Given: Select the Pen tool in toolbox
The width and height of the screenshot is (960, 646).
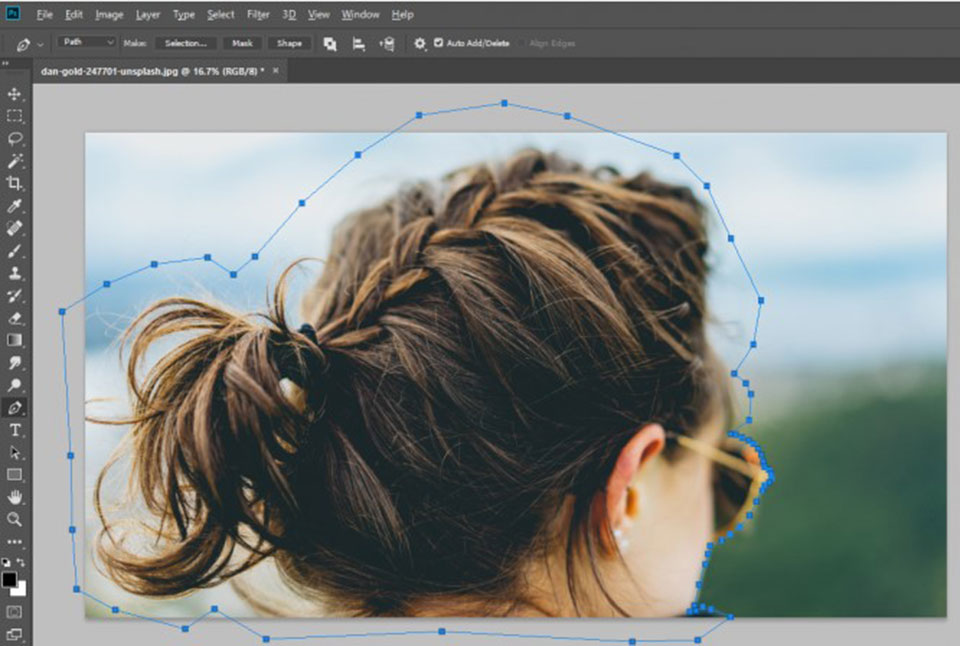Looking at the screenshot, I should coord(14,407).
